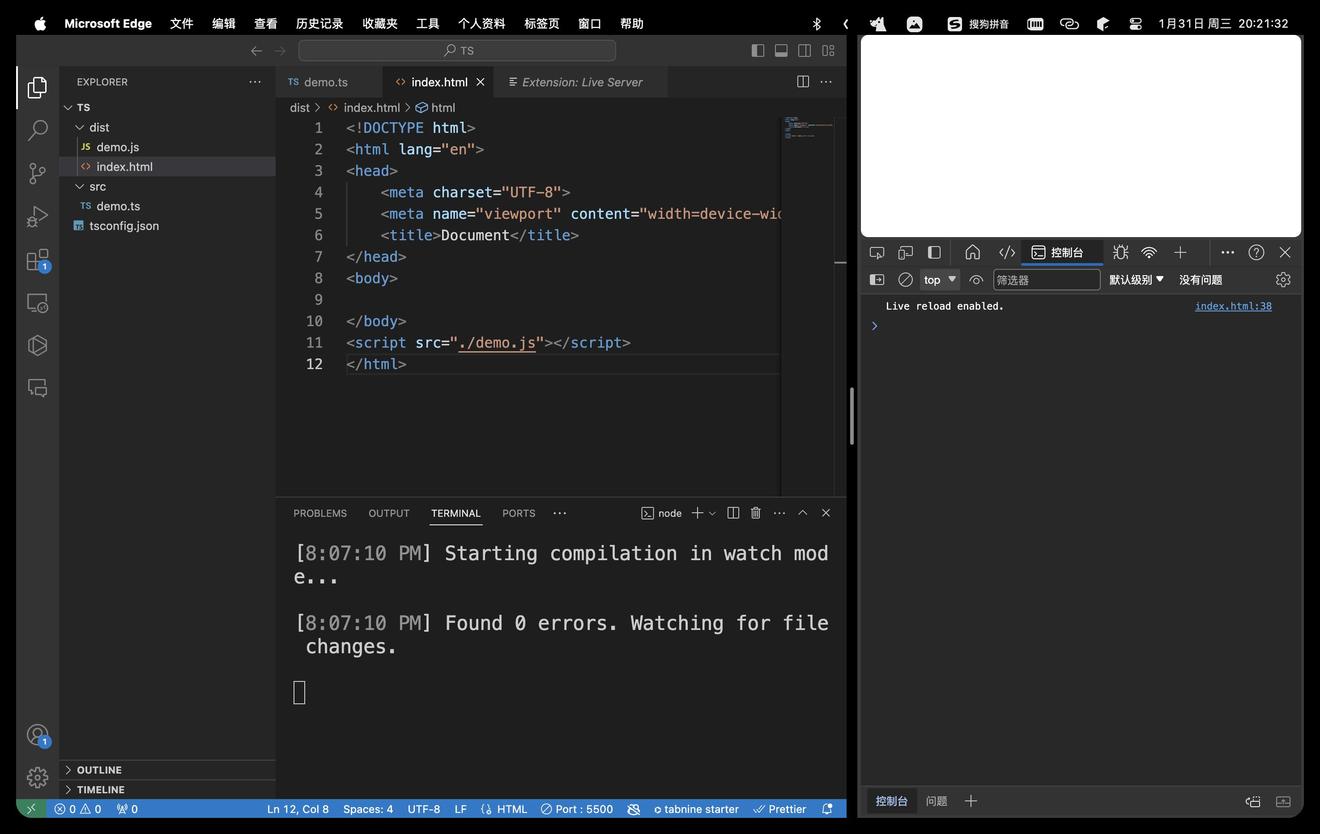Screen dimensions: 1320x834
Task: Toggle the bottom panel layout button
Action: point(781,50)
